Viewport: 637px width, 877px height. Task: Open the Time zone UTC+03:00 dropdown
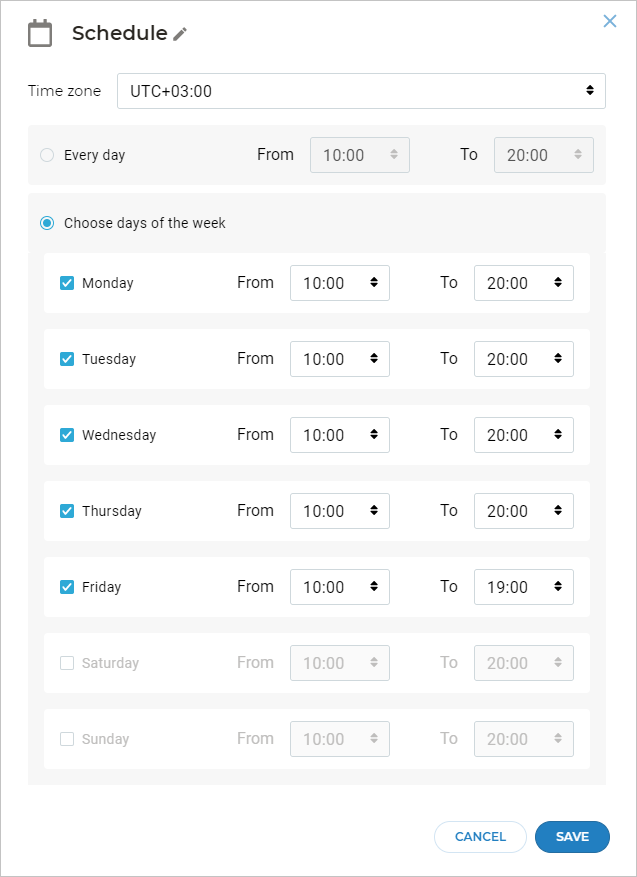pyautogui.click(x=361, y=91)
